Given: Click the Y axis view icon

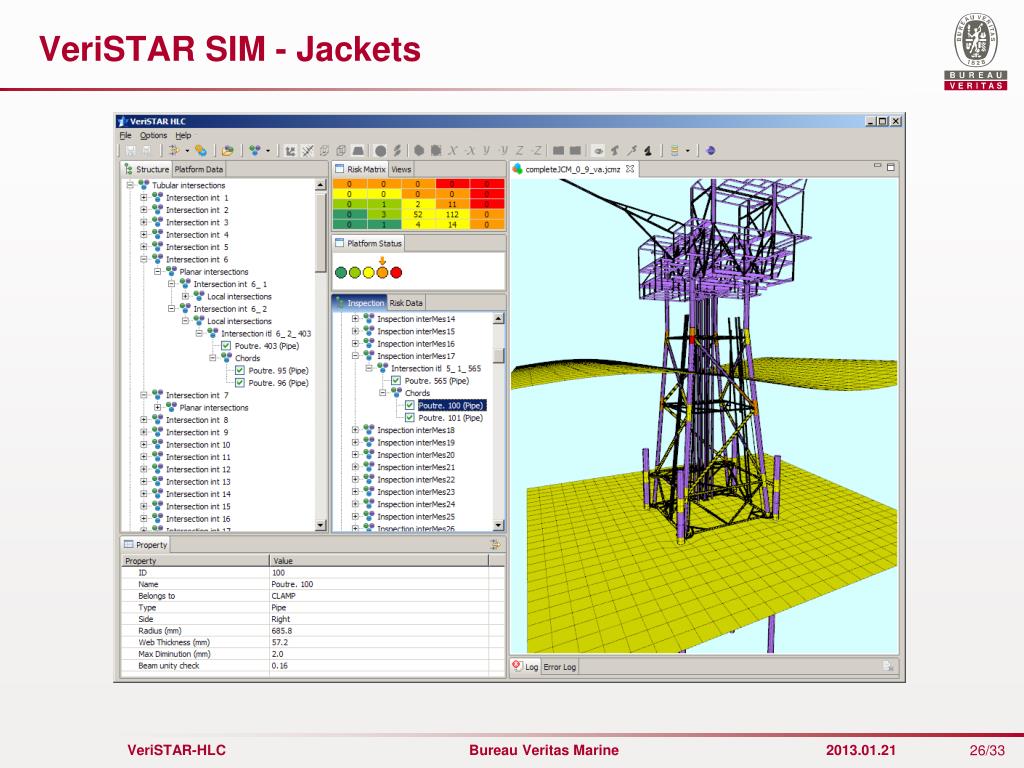Looking at the screenshot, I should pos(487,151).
